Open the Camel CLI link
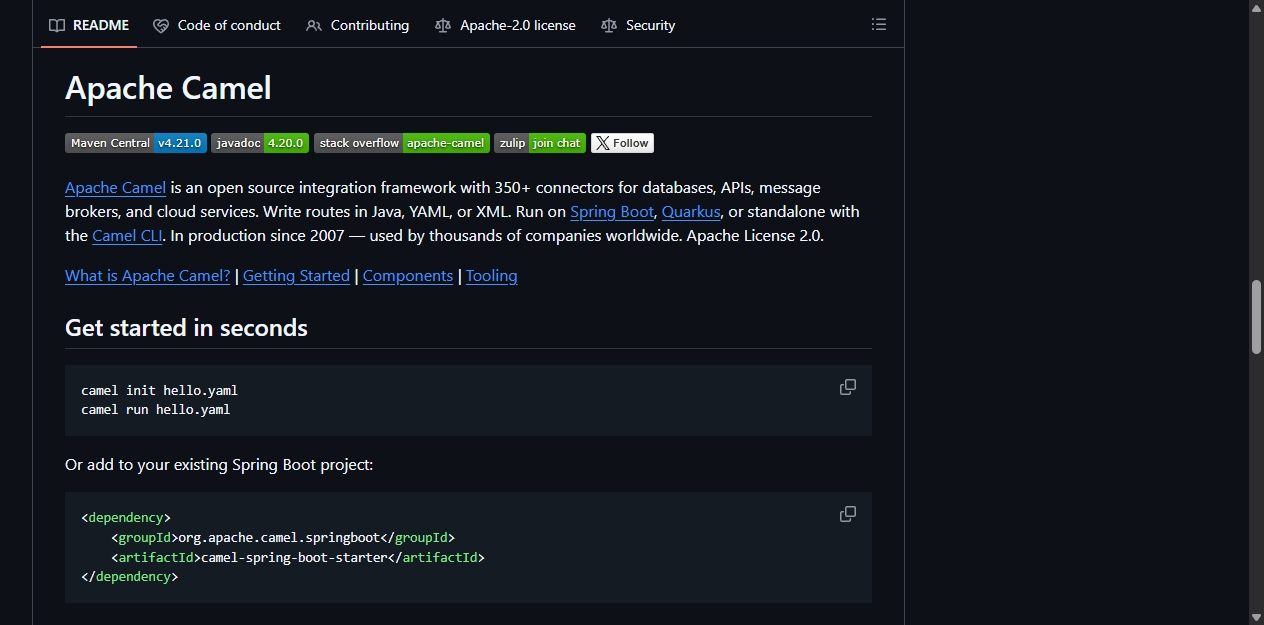The image size is (1264, 625). point(127,236)
